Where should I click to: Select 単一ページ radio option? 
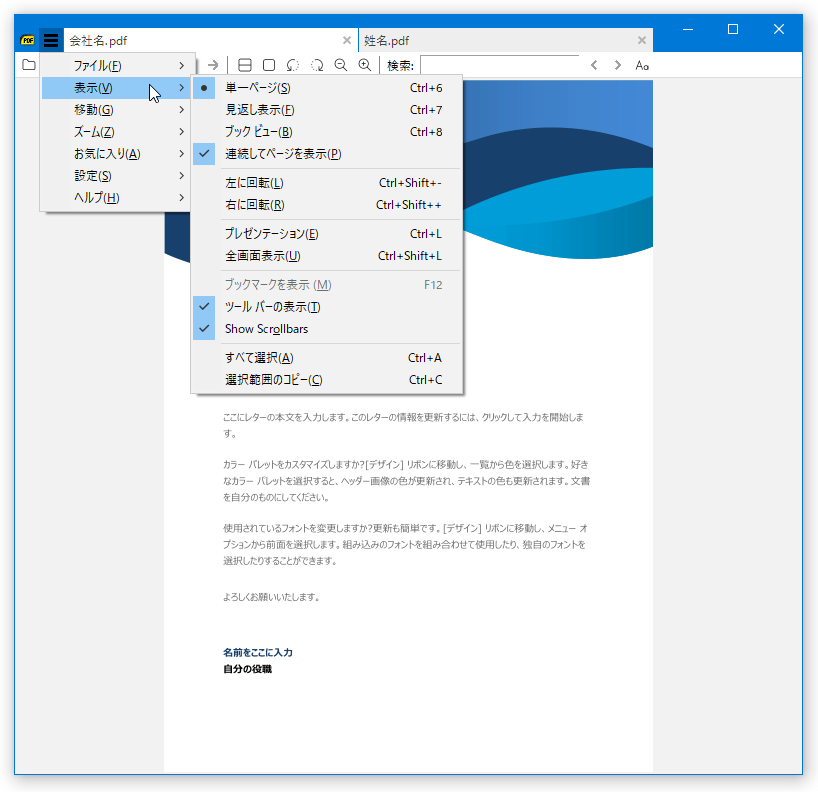pos(327,88)
